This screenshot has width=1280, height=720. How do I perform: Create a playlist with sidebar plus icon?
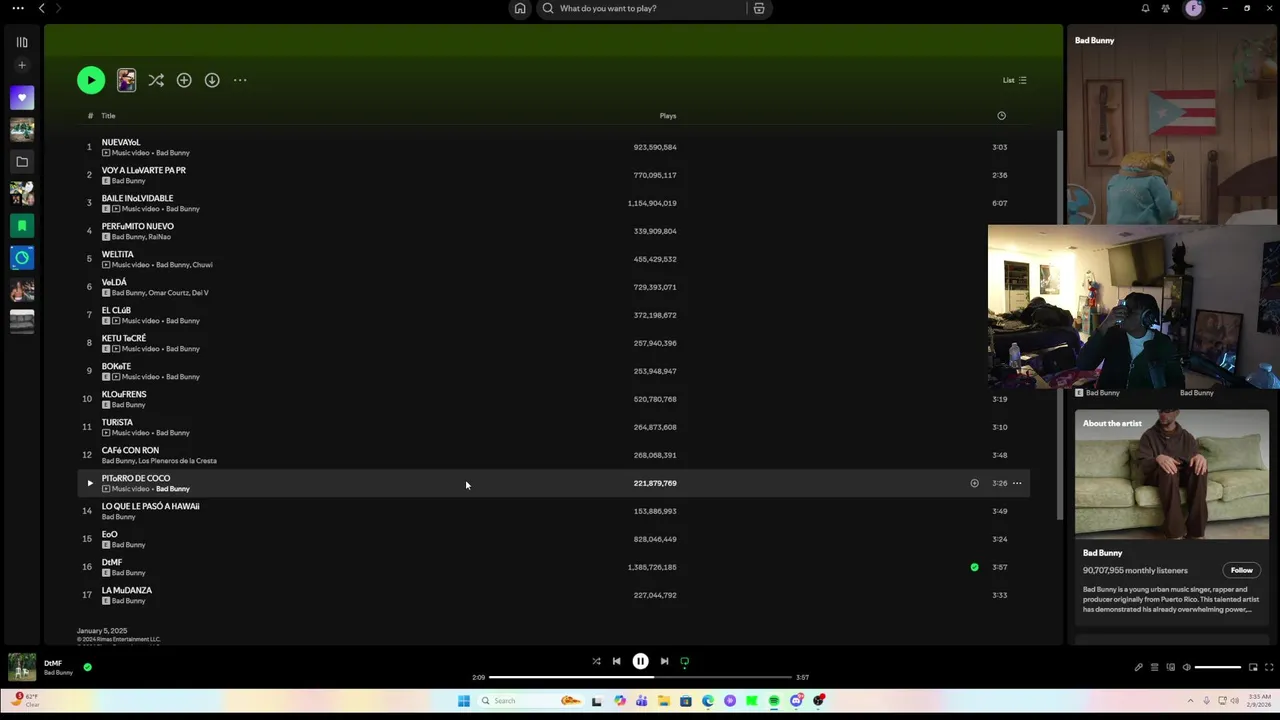22,66
